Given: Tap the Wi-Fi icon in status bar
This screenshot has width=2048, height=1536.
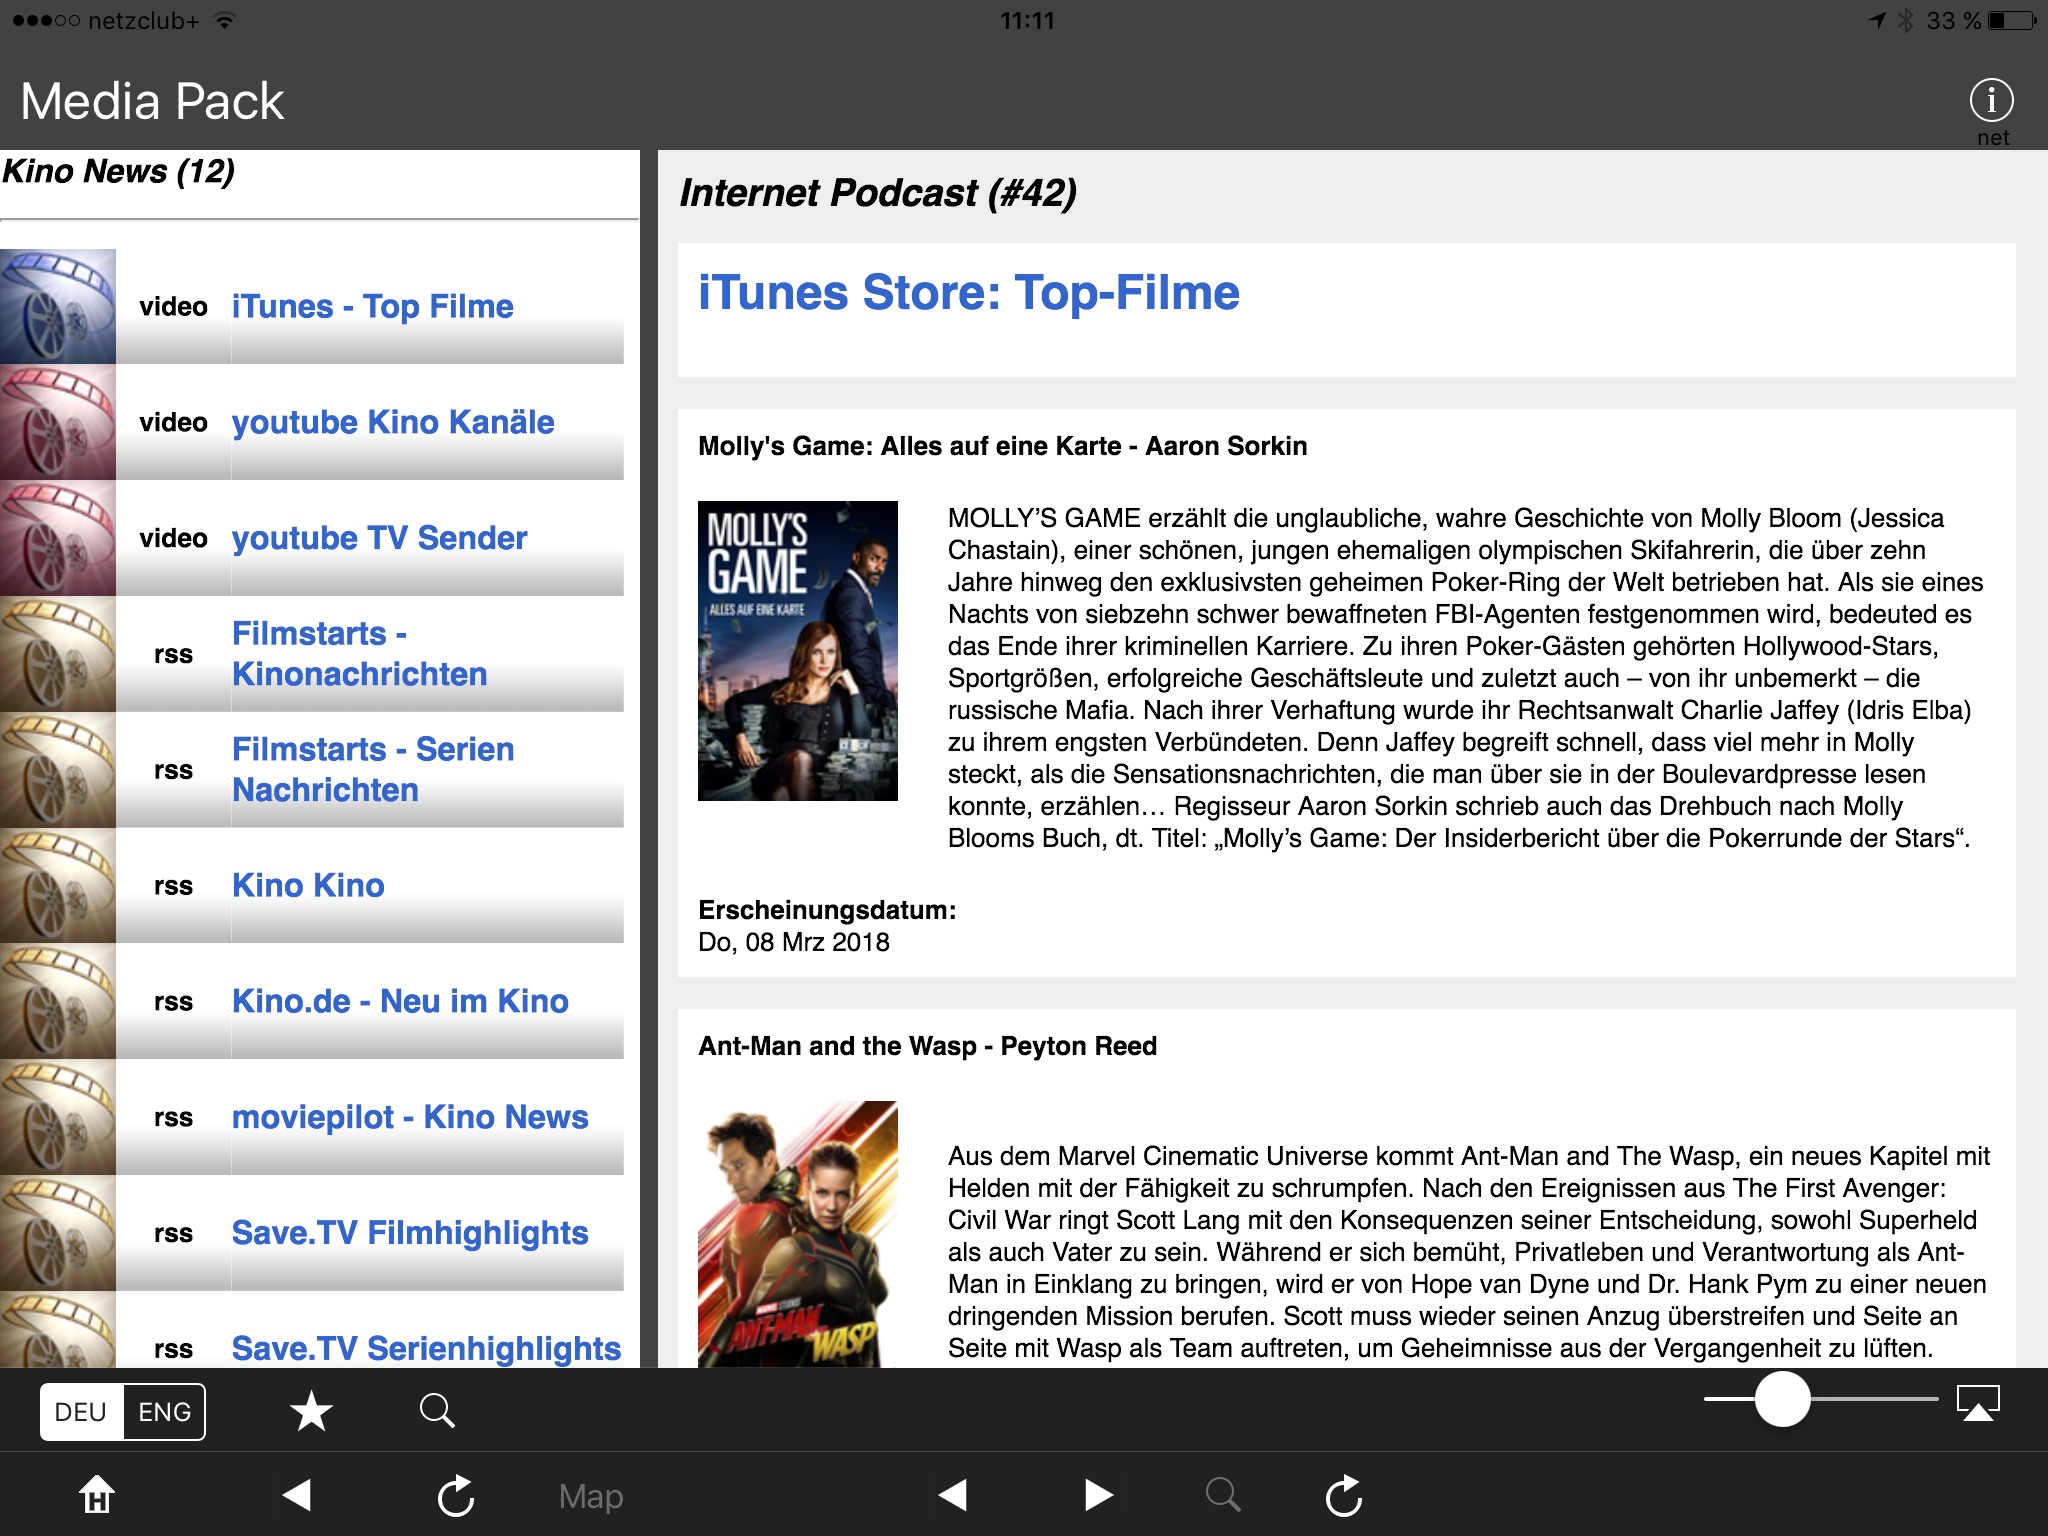Looking at the screenshot, I should [225, 20].
